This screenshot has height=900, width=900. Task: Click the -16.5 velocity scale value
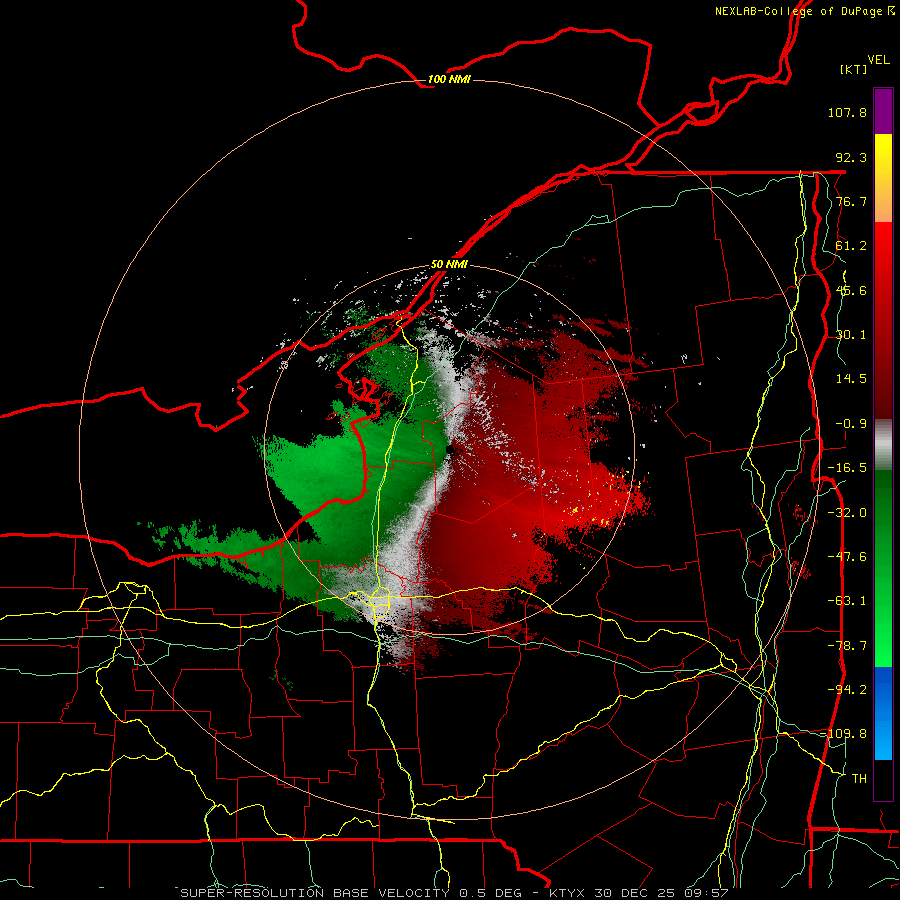(x=847, y=468)
